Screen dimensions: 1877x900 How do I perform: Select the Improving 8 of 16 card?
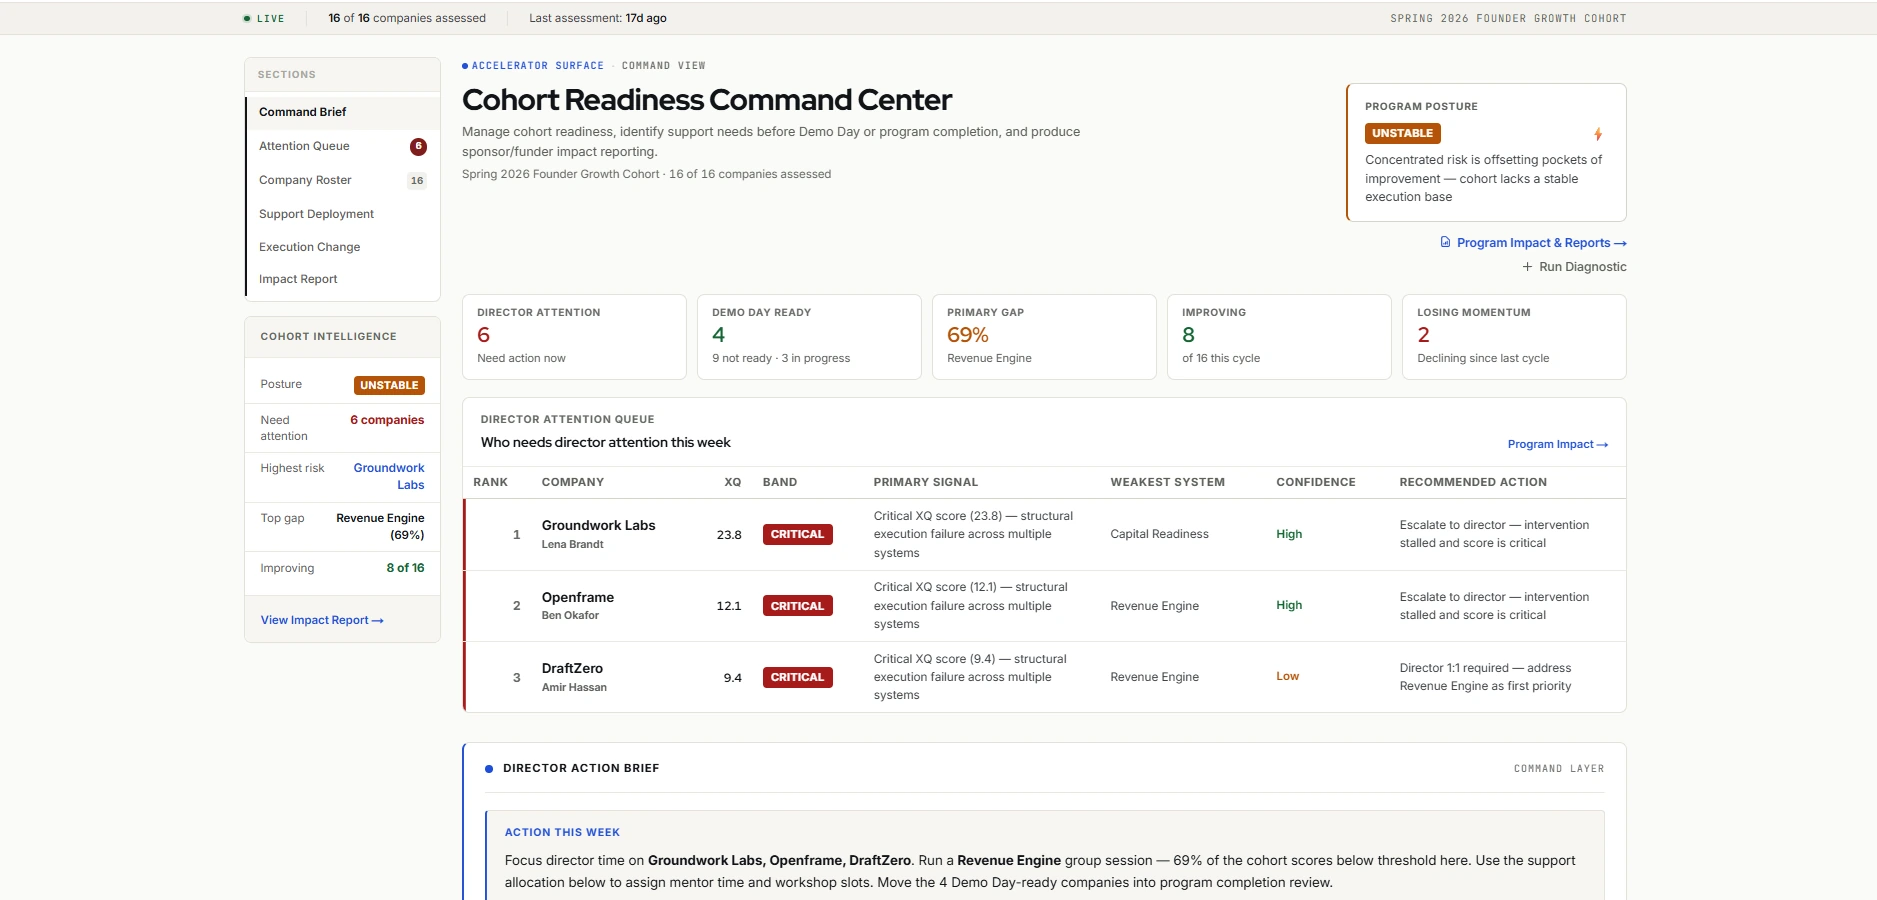1279,337
